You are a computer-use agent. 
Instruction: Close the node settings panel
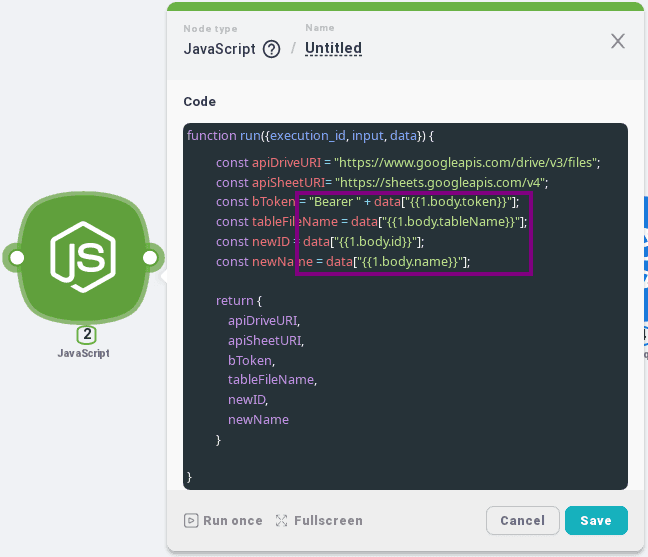(618, 41)
